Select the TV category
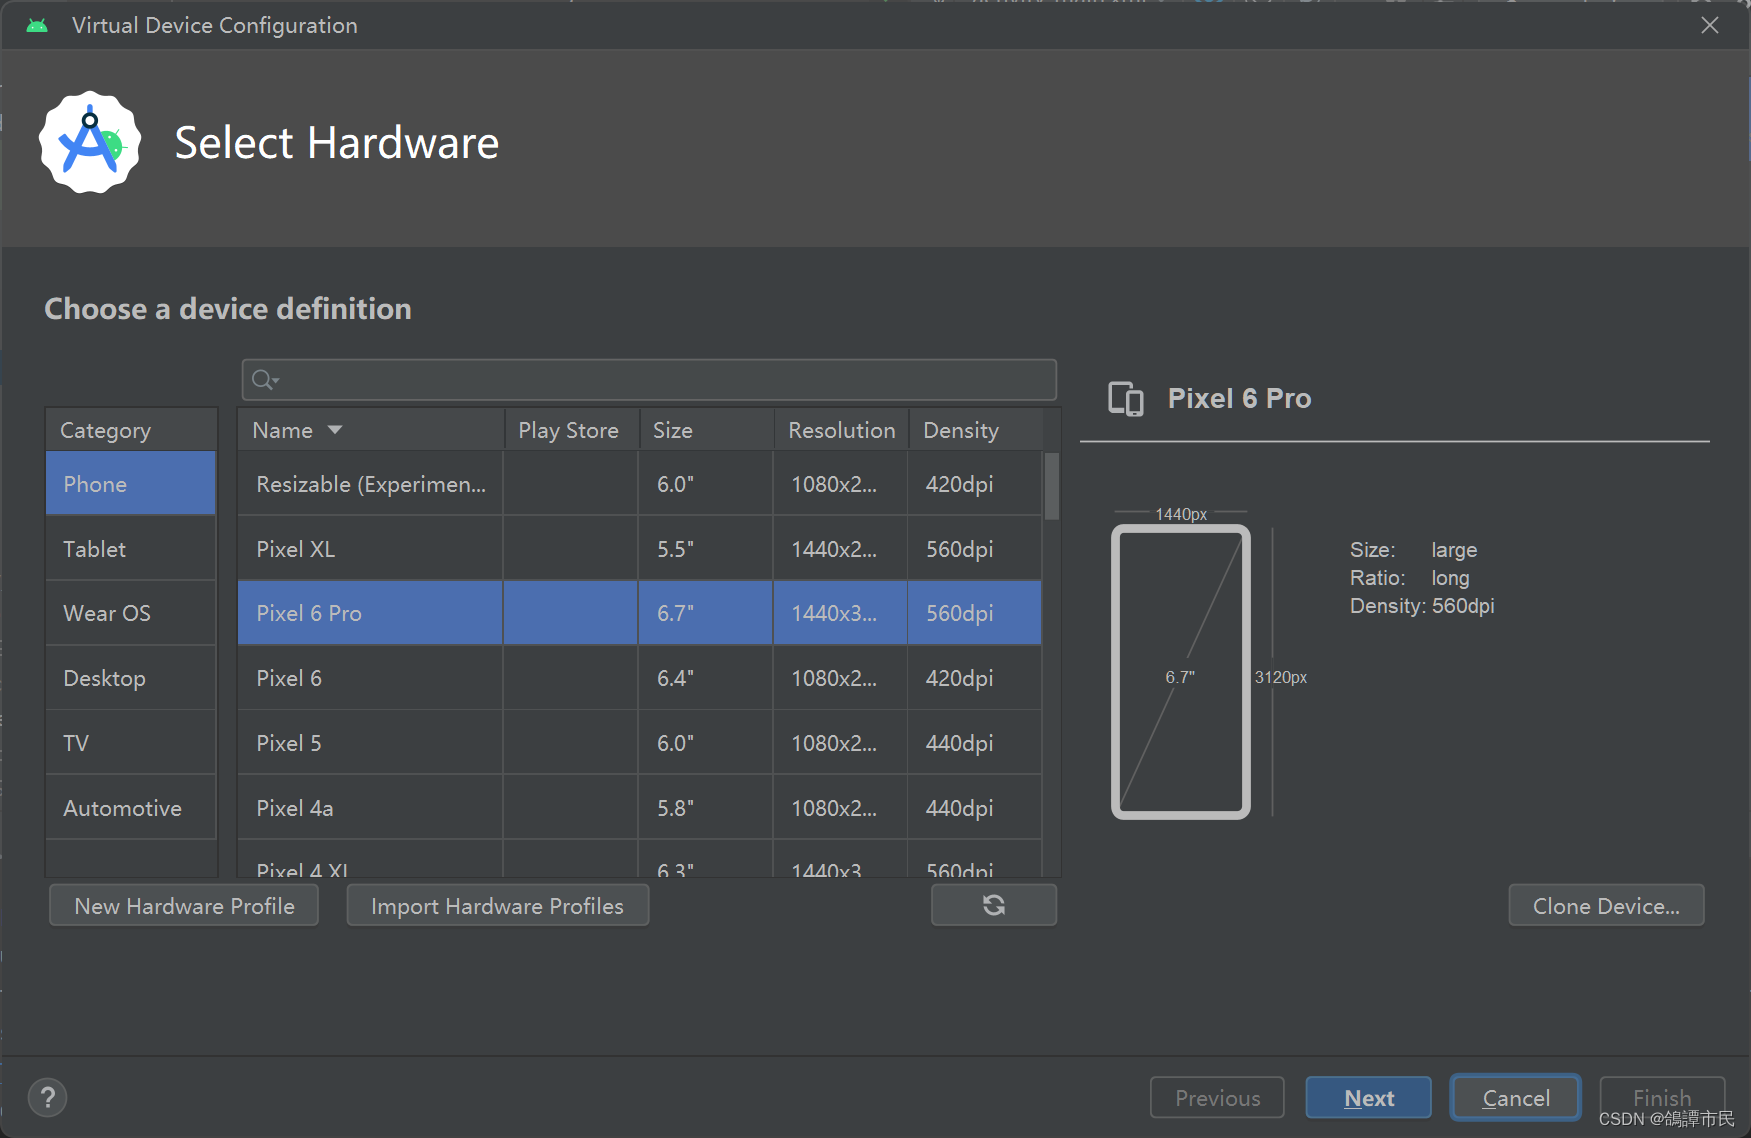 click(131, 743)
